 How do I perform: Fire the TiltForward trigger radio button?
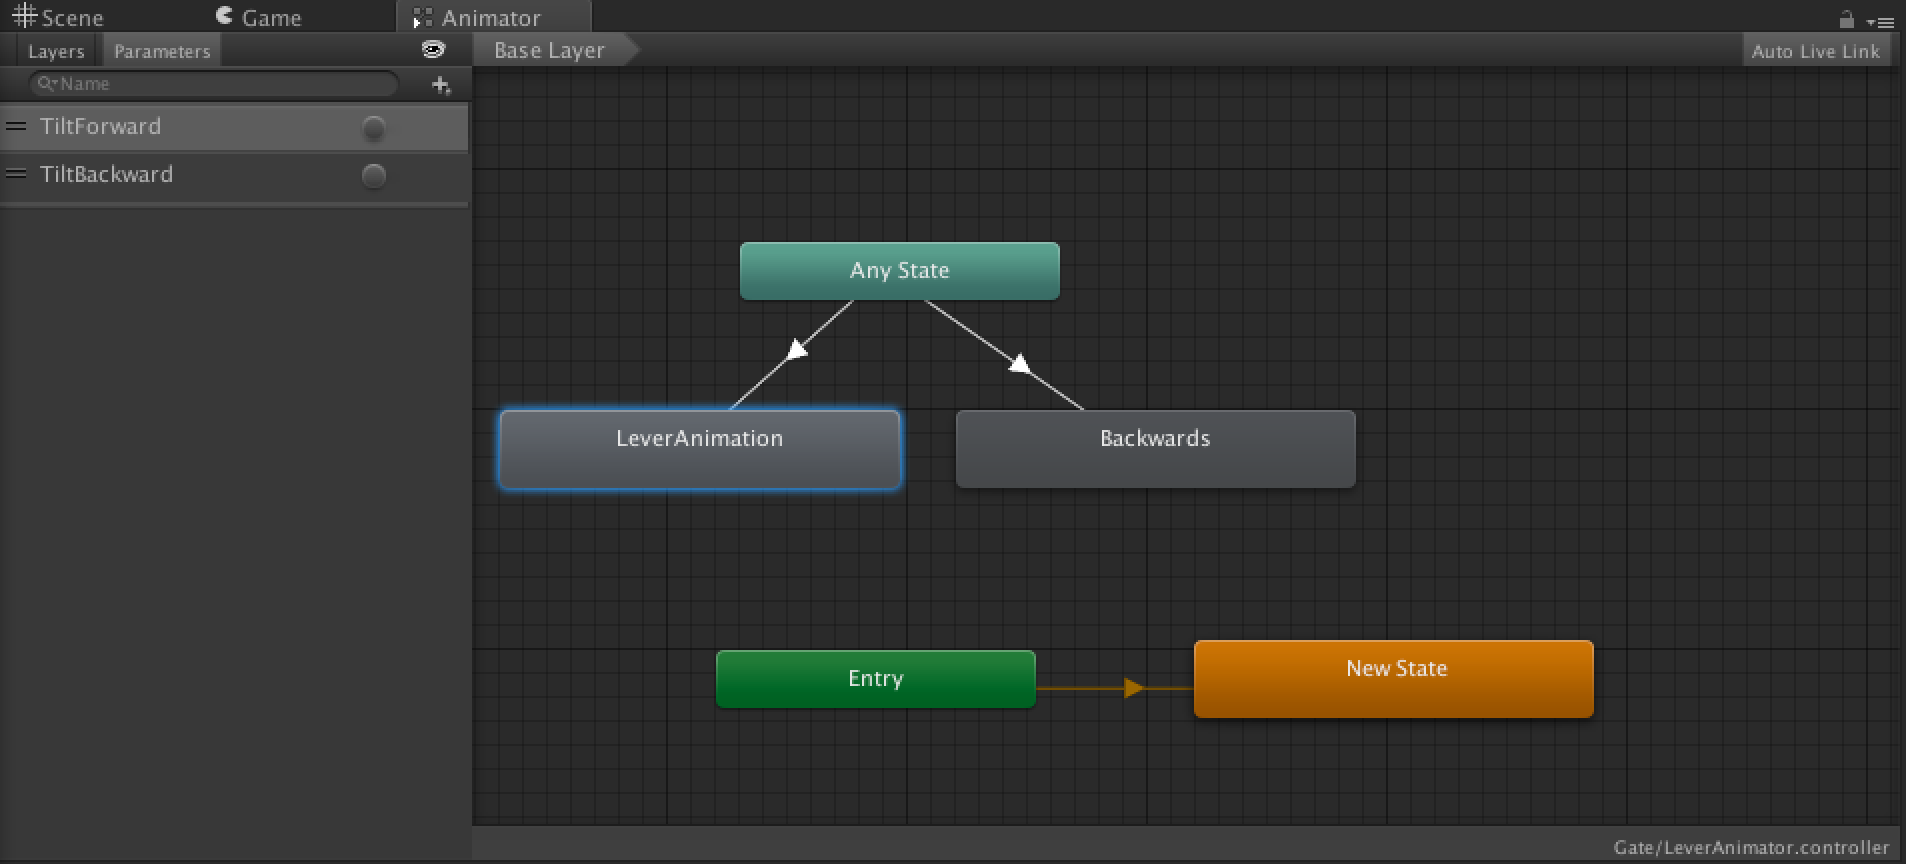pyautogui.click(x=373, y=128)
